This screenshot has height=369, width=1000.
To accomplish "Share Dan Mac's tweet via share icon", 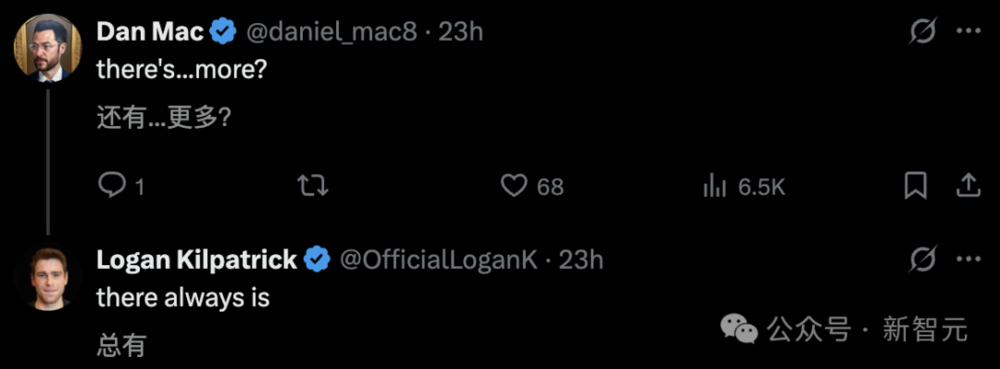I will [x=968, y=186].
